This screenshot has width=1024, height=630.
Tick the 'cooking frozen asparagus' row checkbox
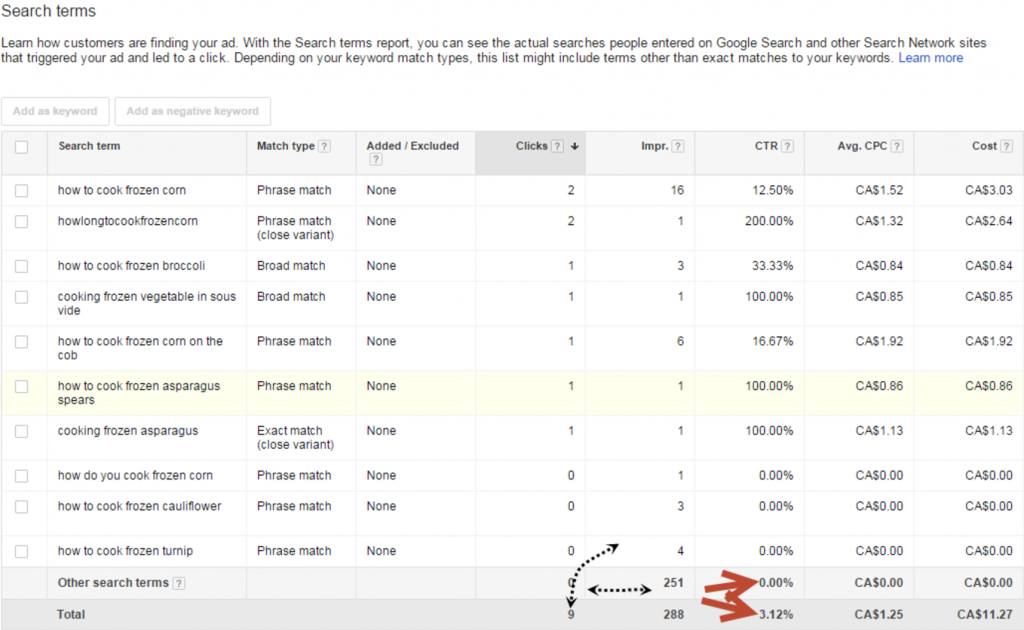click(x=22, y=431)
